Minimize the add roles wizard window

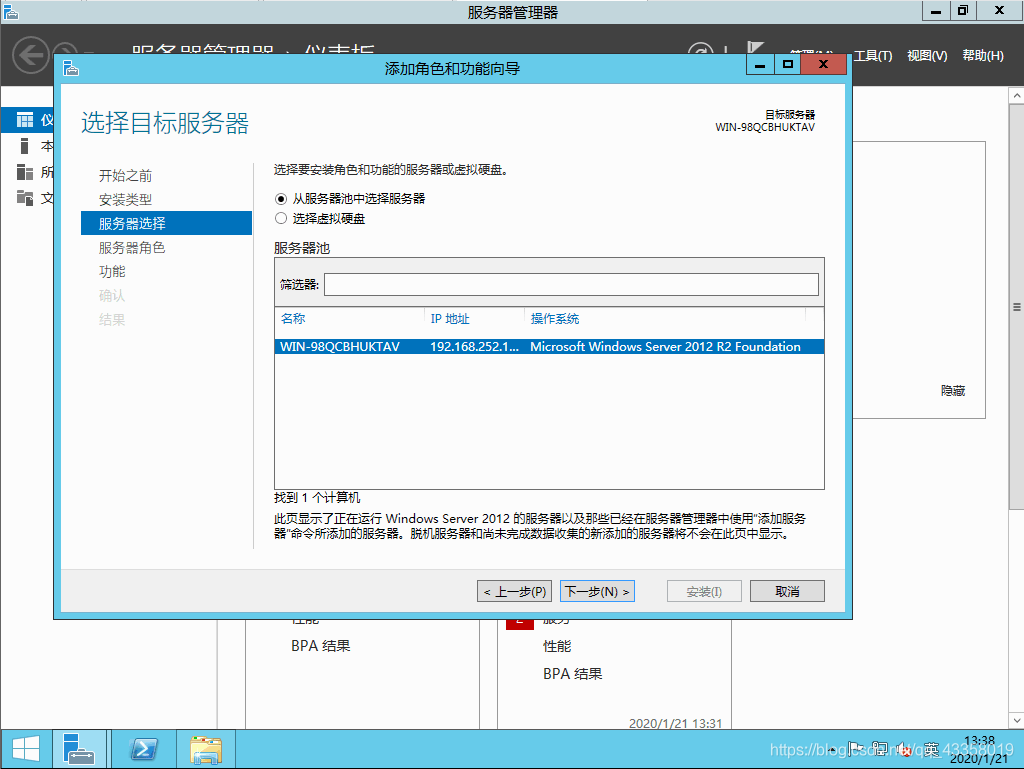point(760,64)
